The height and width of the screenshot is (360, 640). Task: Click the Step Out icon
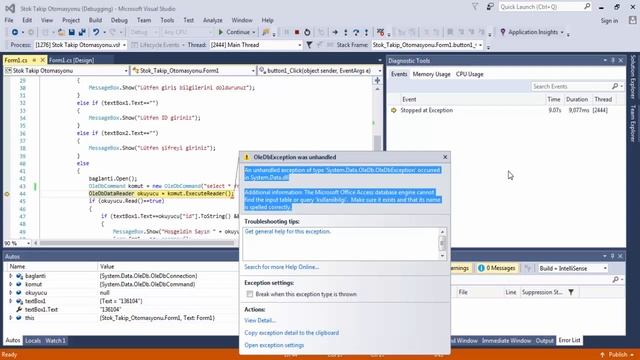tap(366, 32)
